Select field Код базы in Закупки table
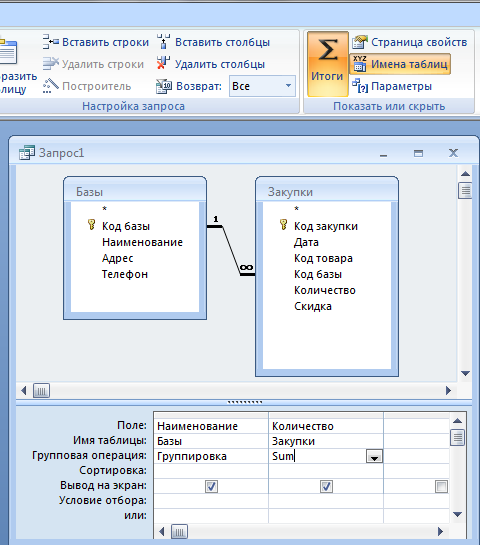480x545 pixels. tap(318, 274)
